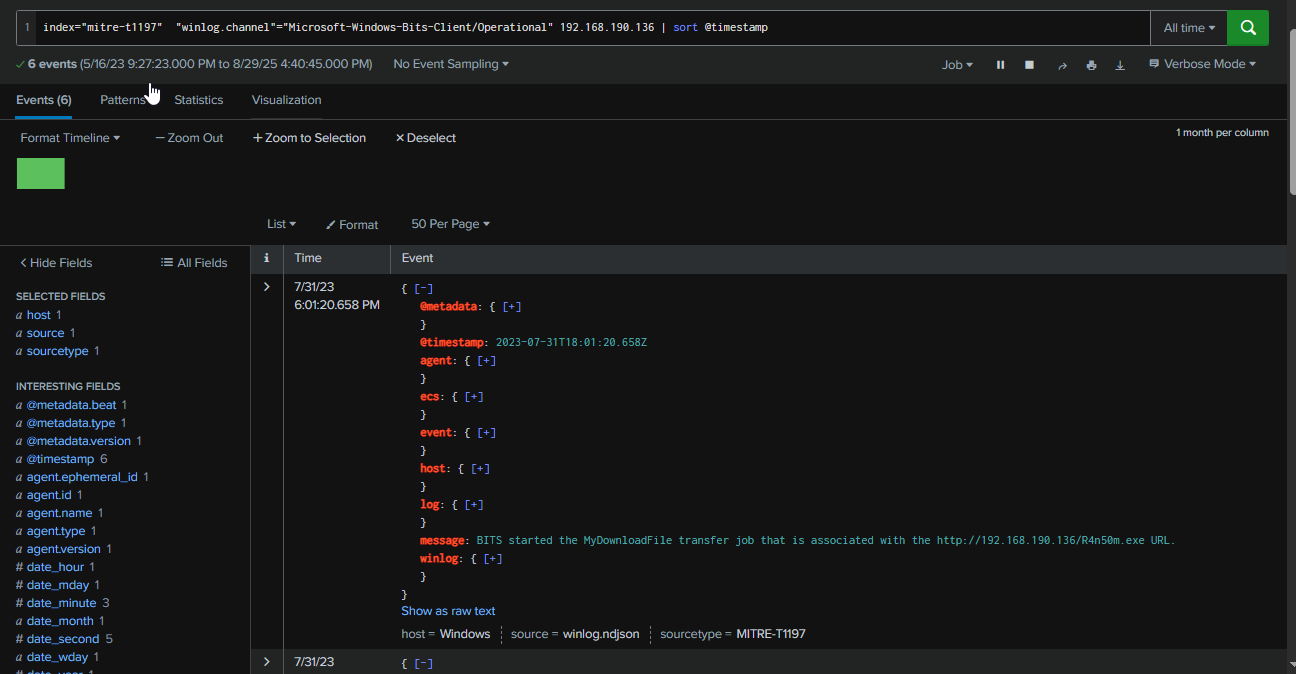
Task: Expand the winlog JSON node
Action: tap(492, 559)
